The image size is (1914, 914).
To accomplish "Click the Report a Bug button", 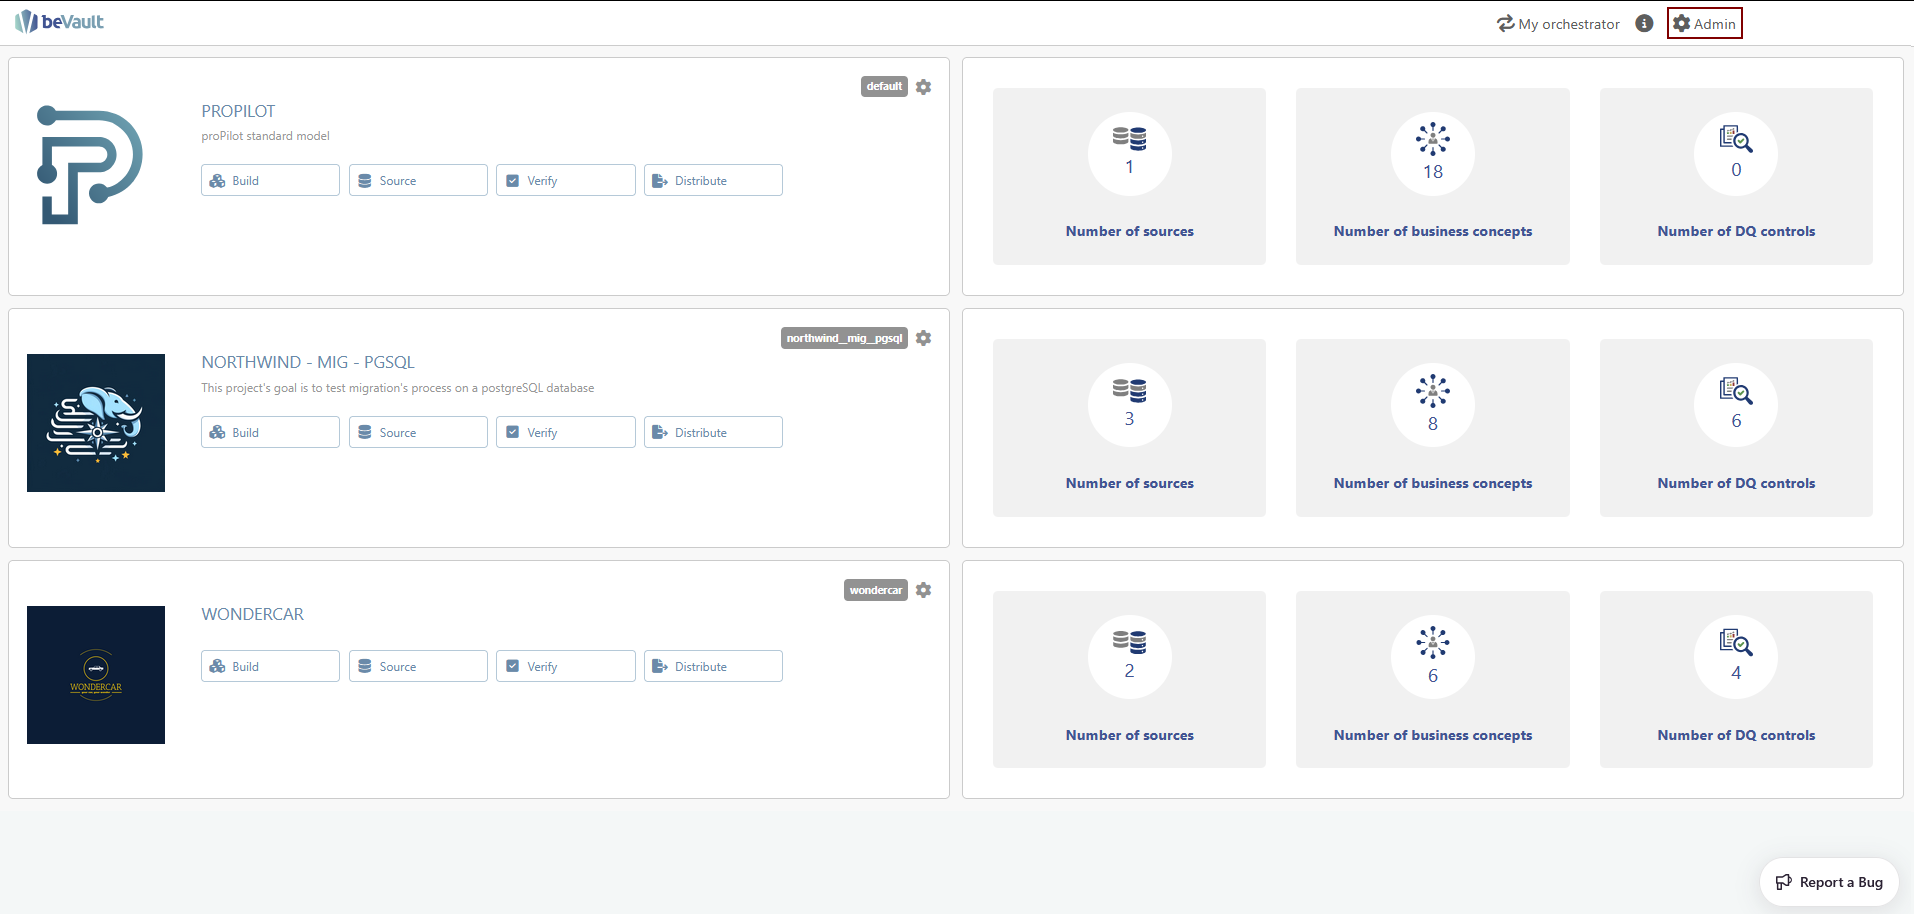I will 1829,882.
